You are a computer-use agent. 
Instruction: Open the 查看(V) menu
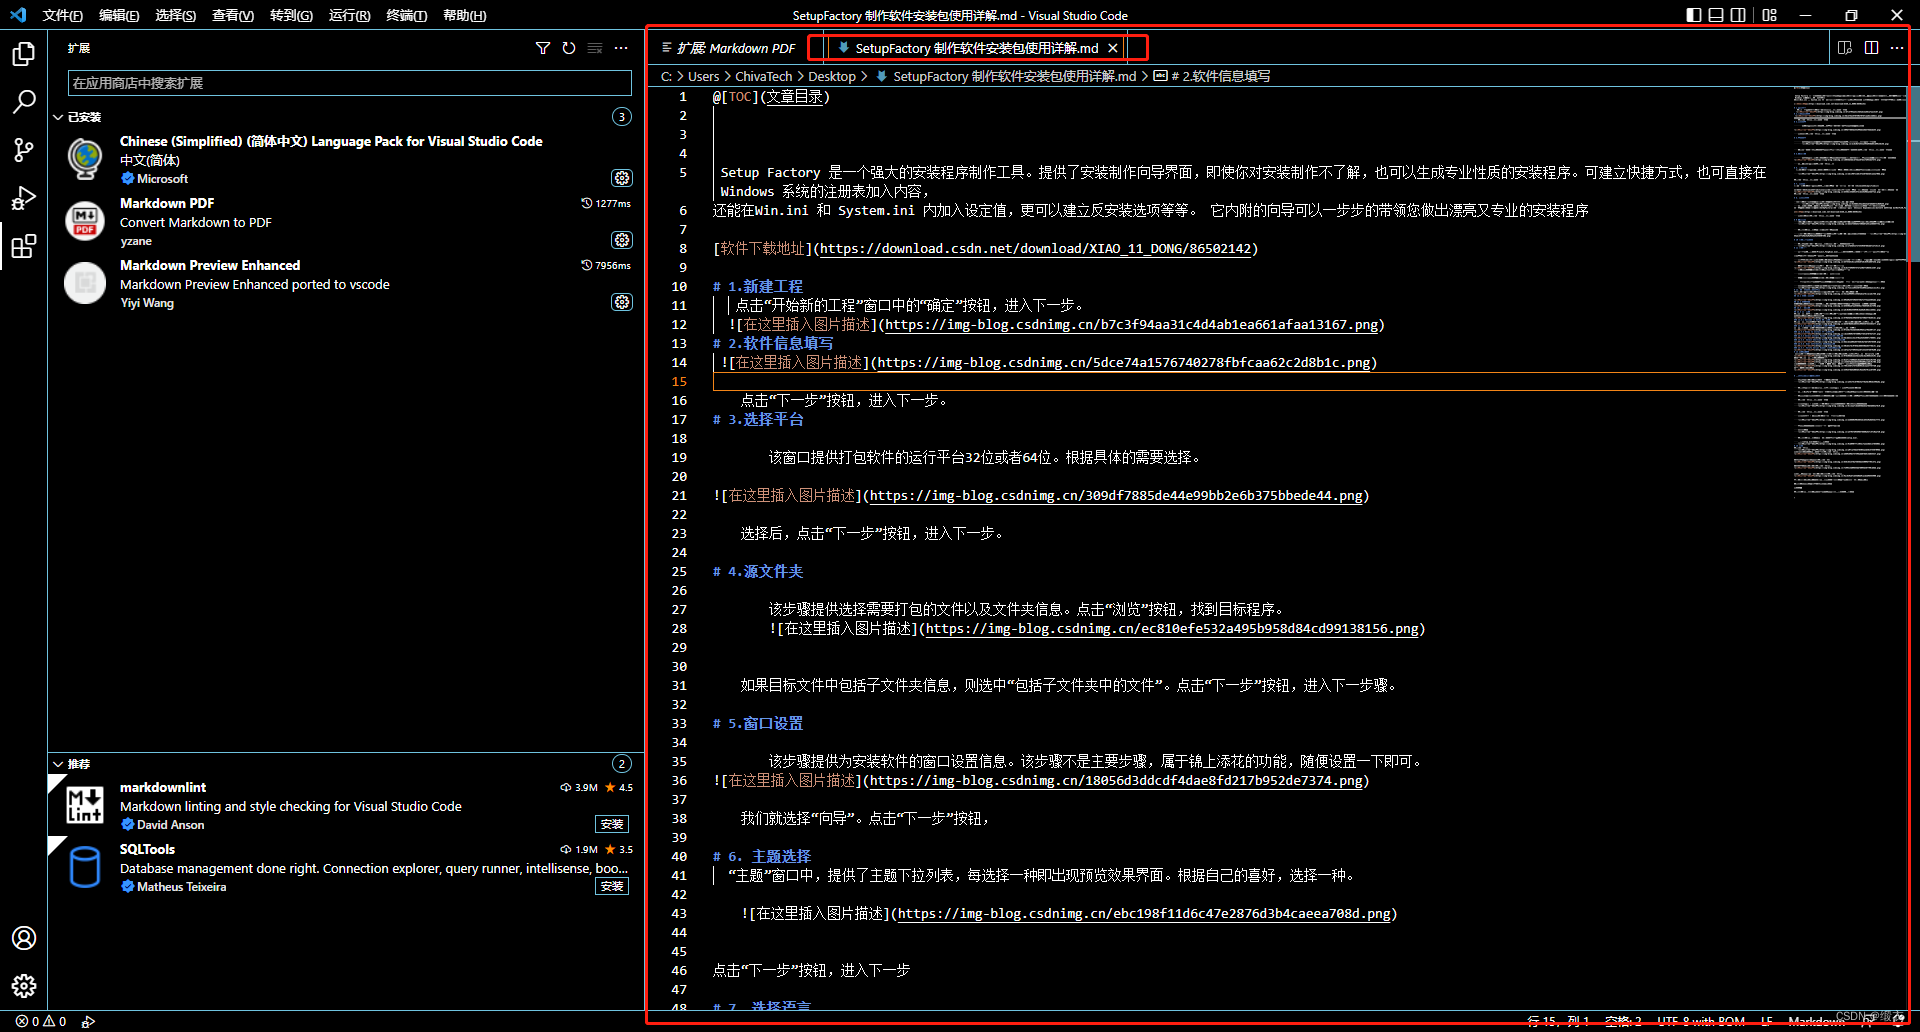233,15
